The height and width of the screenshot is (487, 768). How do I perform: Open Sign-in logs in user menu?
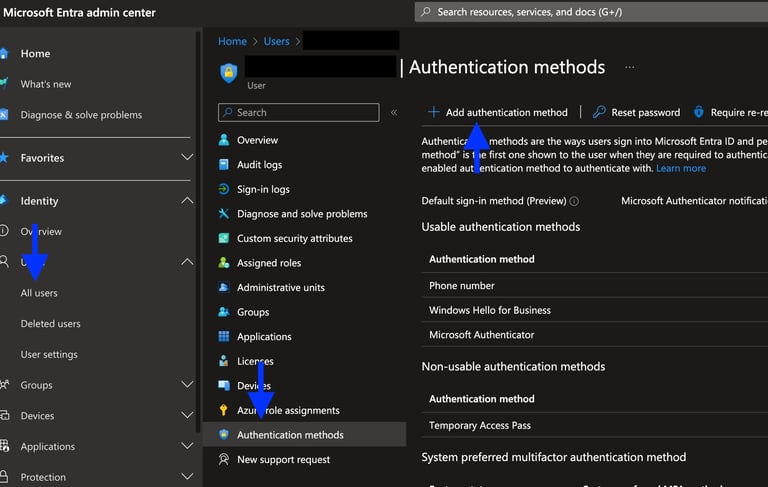point(263,189)
